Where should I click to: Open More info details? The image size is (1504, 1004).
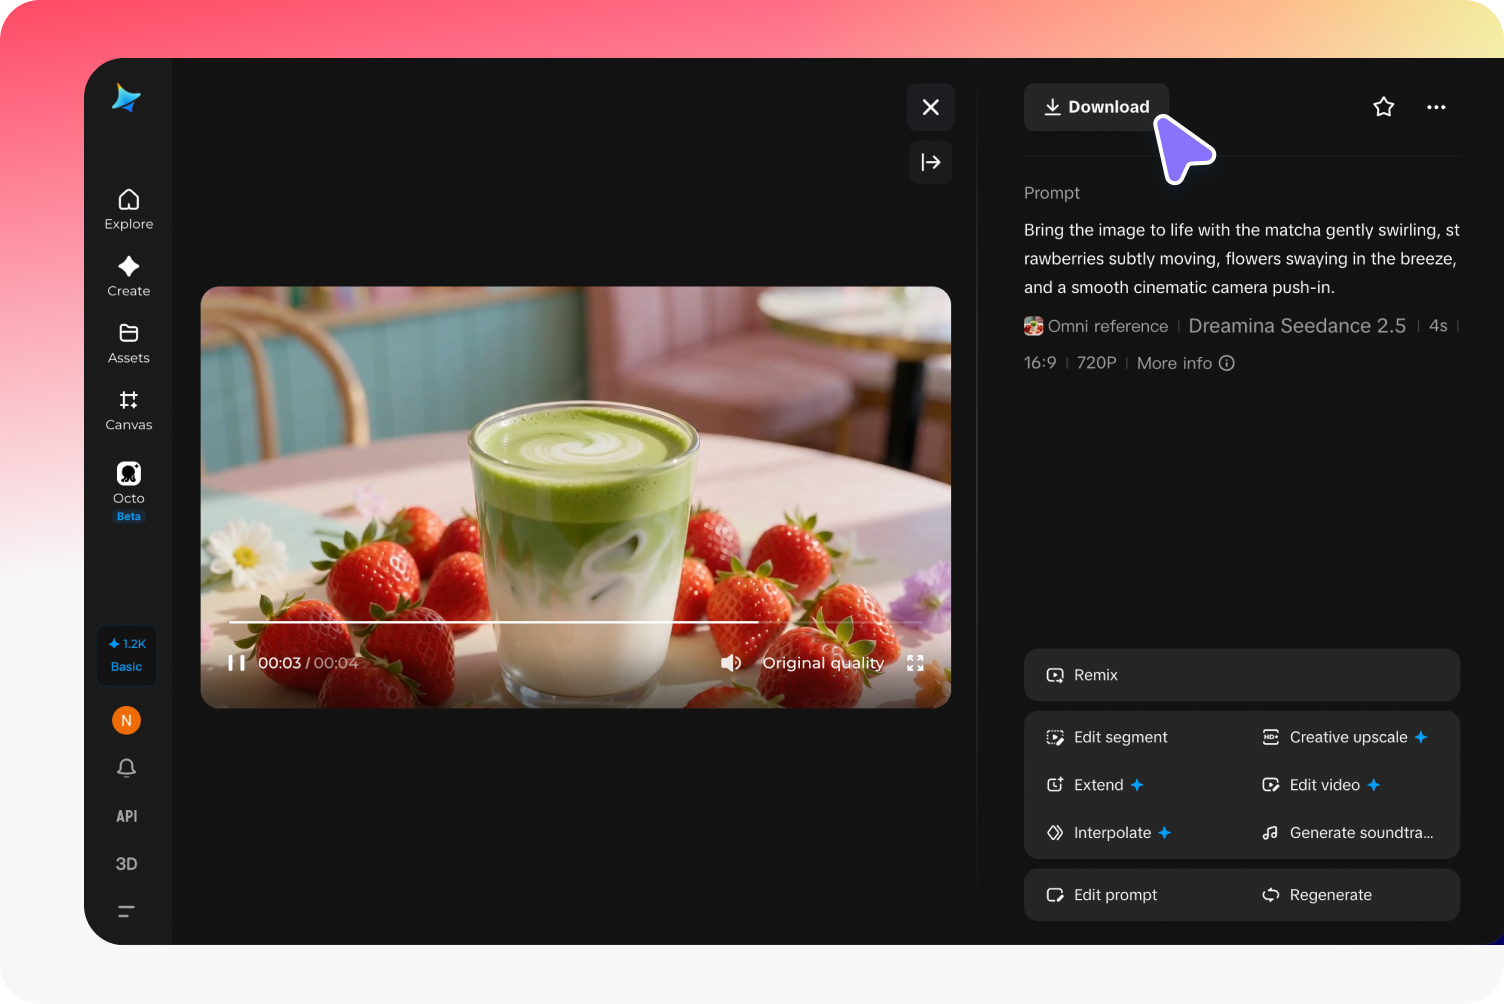point(1186,363)
